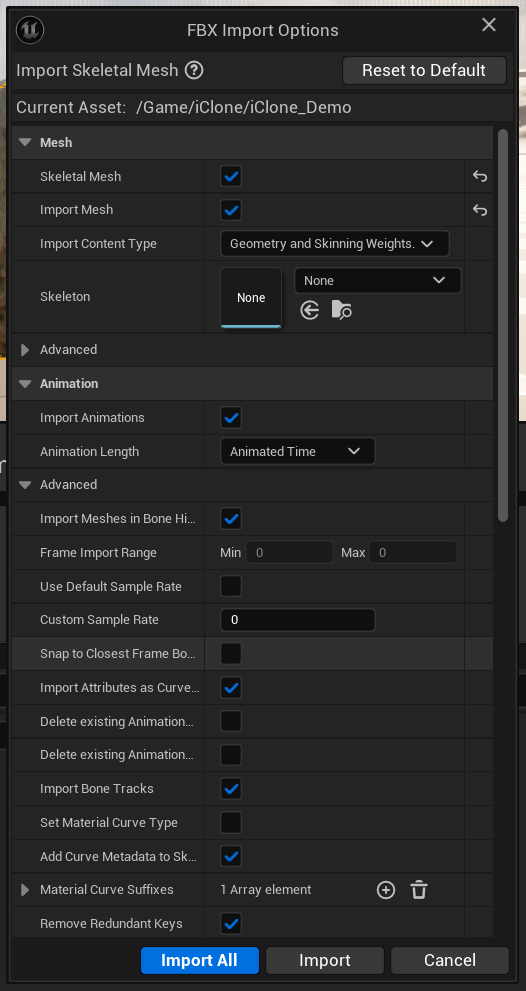The image size is (526, 991).
Task: Add an element to Material Curve Suffixes
Action: click(386, 890)
